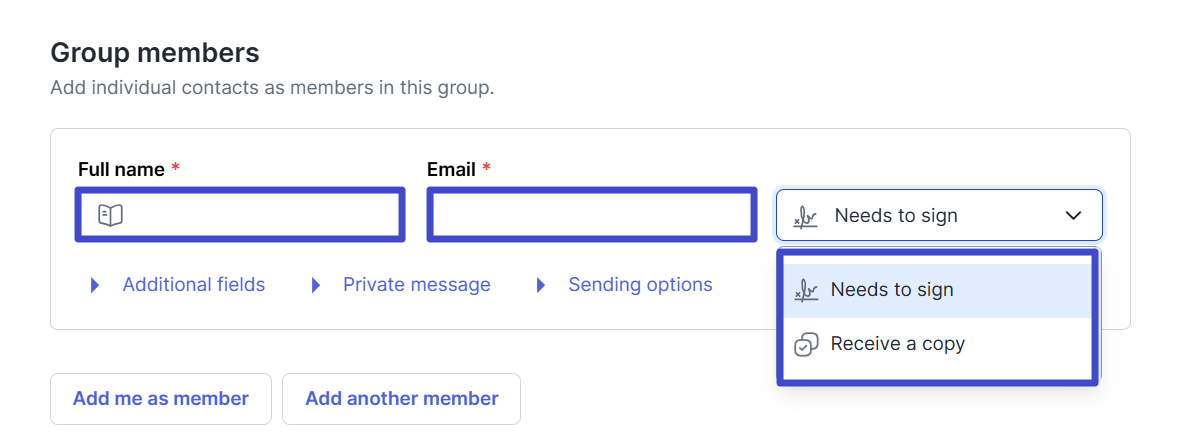Click the Needs to sign combo box text
Image resolution: width=1204 pixels, height=444 pixels.
click(896, 216)
